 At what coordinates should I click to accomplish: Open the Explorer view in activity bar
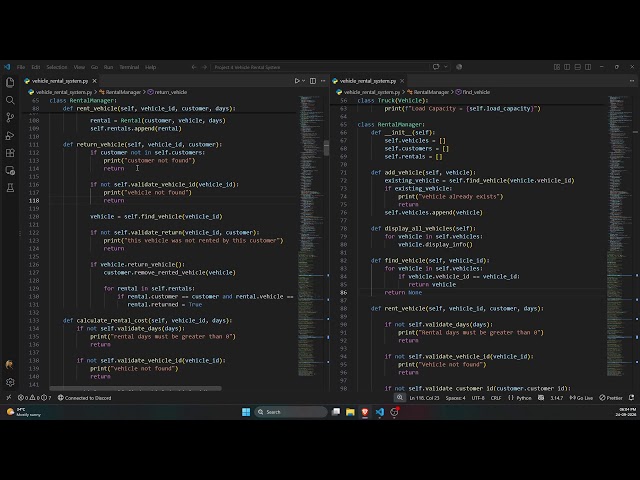[x=10, y=82]
